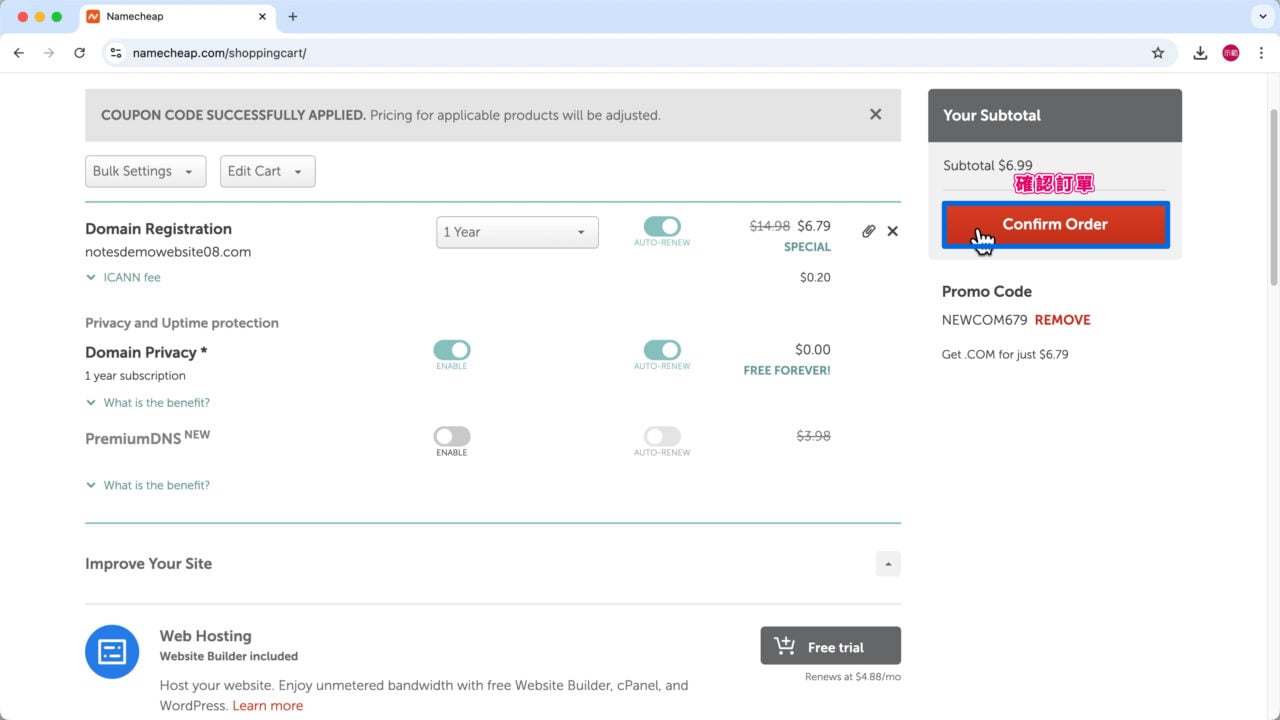Image resolution: width=1280 pixels, height=720 pixels.
Task: Click the attachment/link icon beside domain pricing
Action: coord(868,231)
